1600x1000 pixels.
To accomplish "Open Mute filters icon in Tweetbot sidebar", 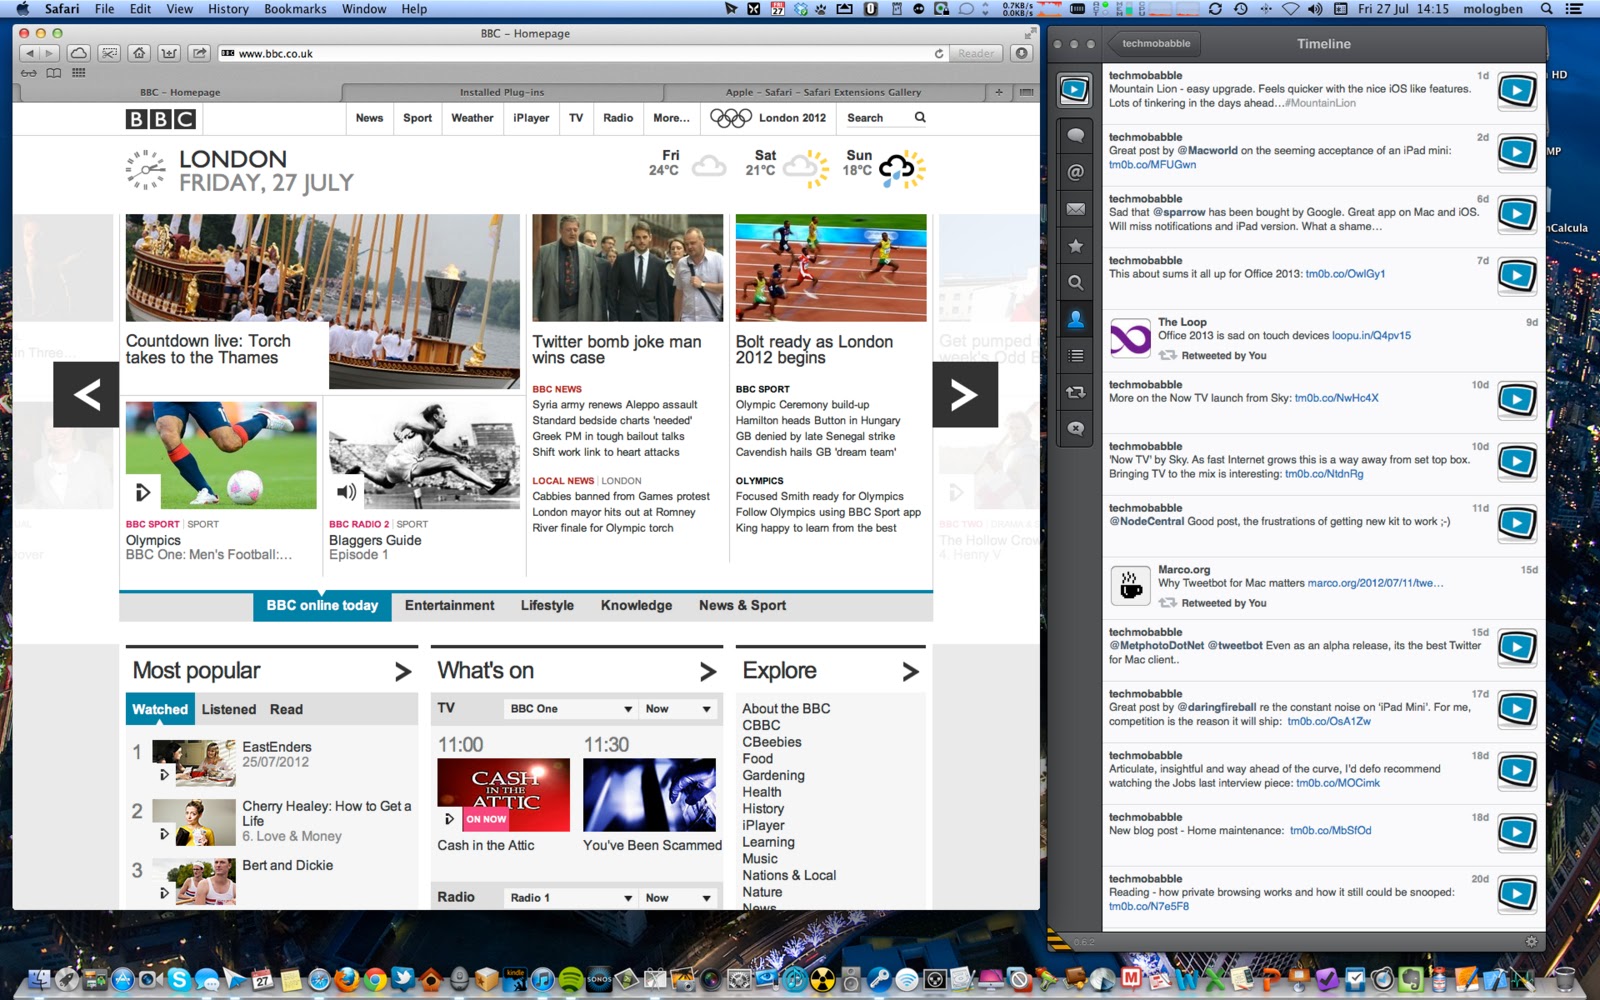I will [1076, 429].
